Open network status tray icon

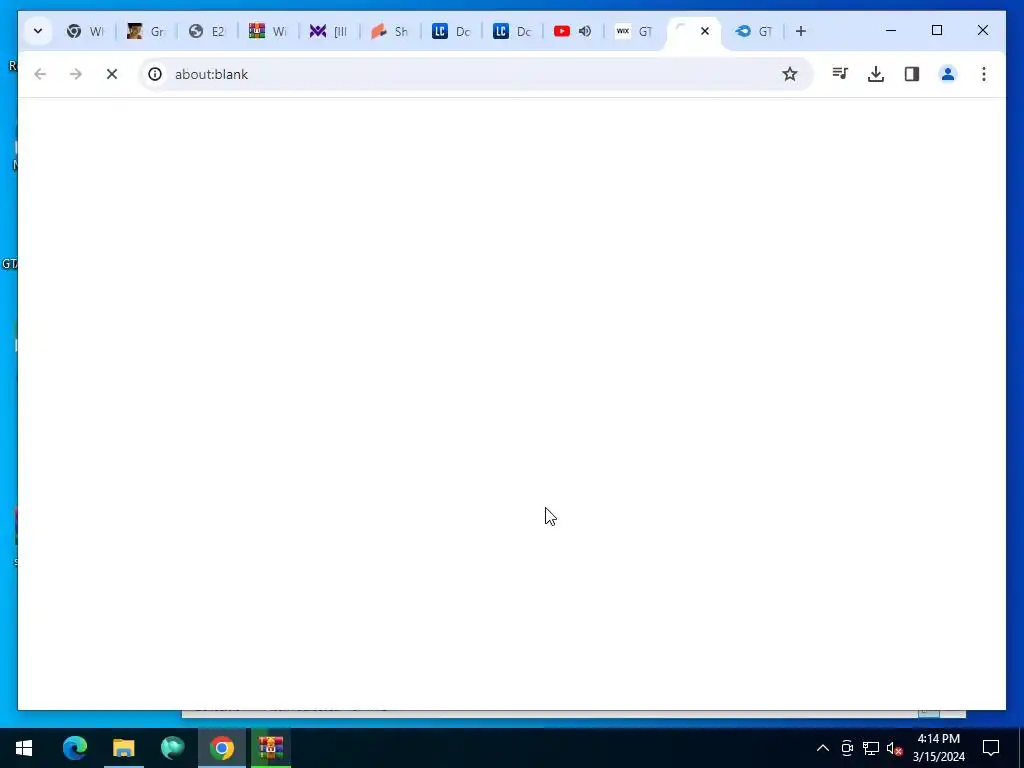click(x=871, y=748)
